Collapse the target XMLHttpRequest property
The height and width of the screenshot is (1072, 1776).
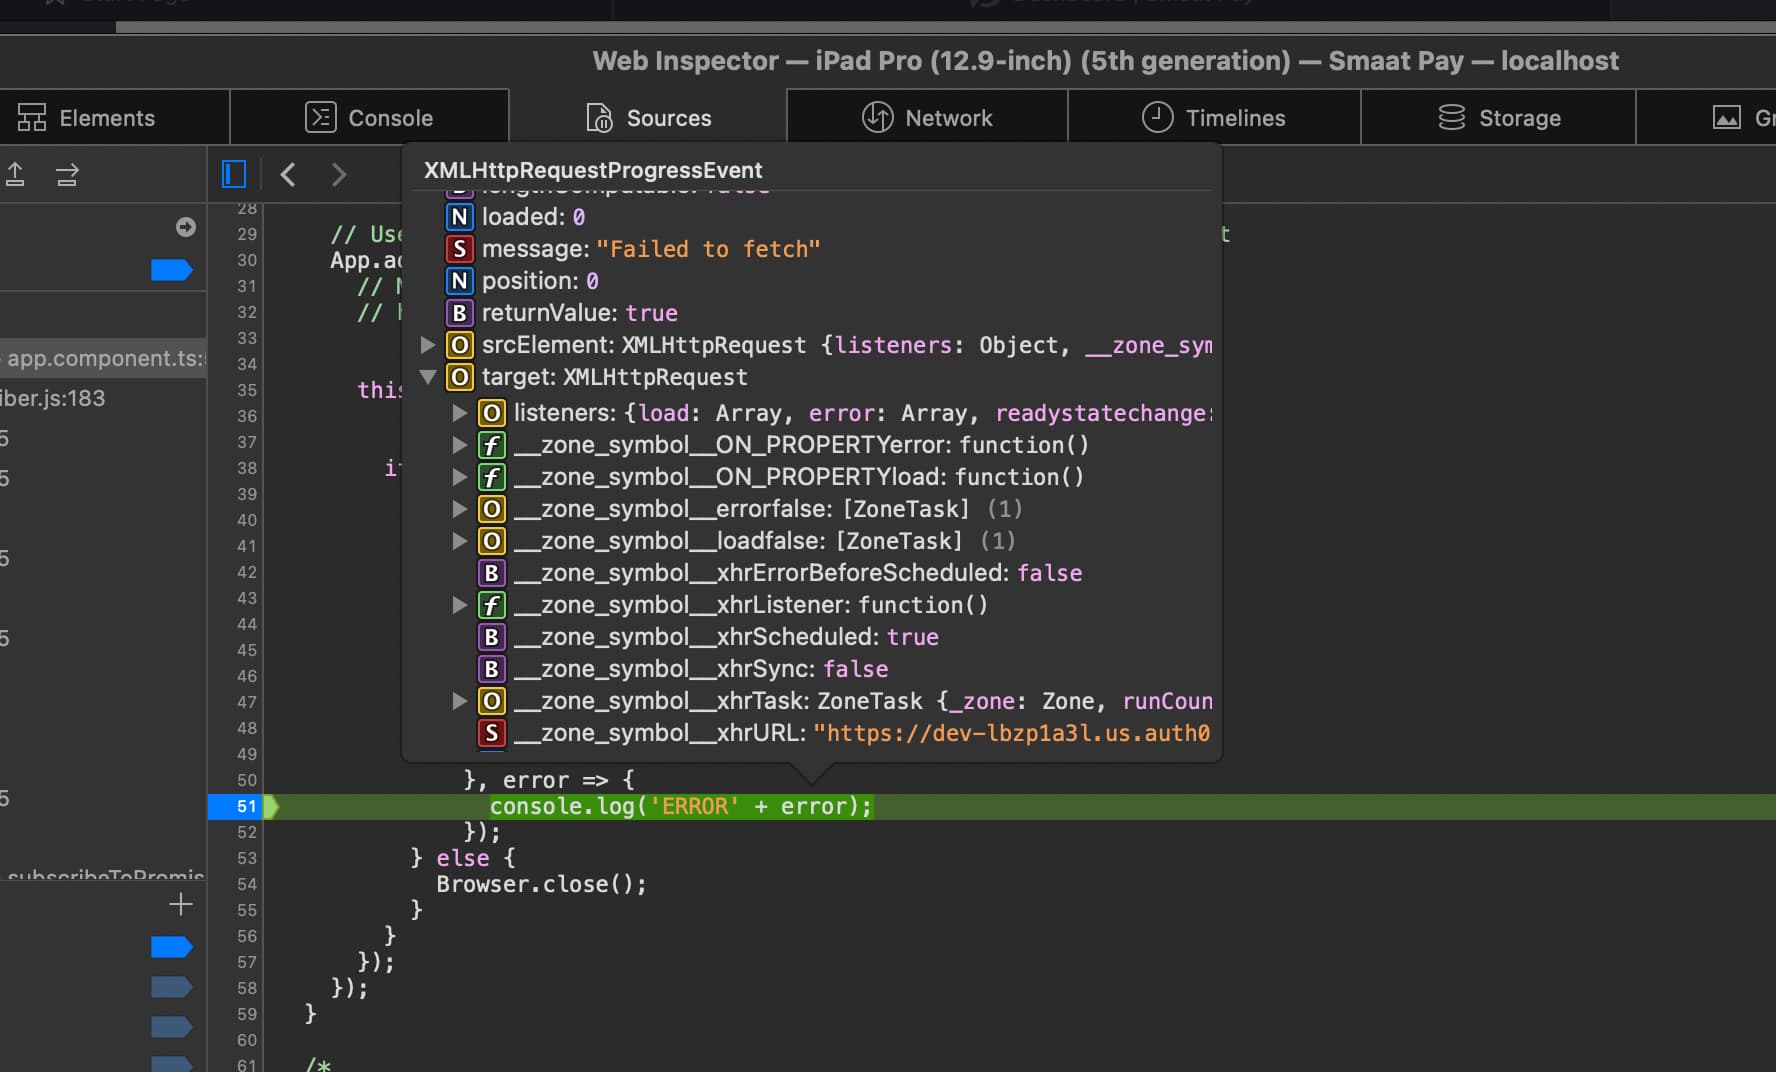pyautogui.click(x=428, y=377)
